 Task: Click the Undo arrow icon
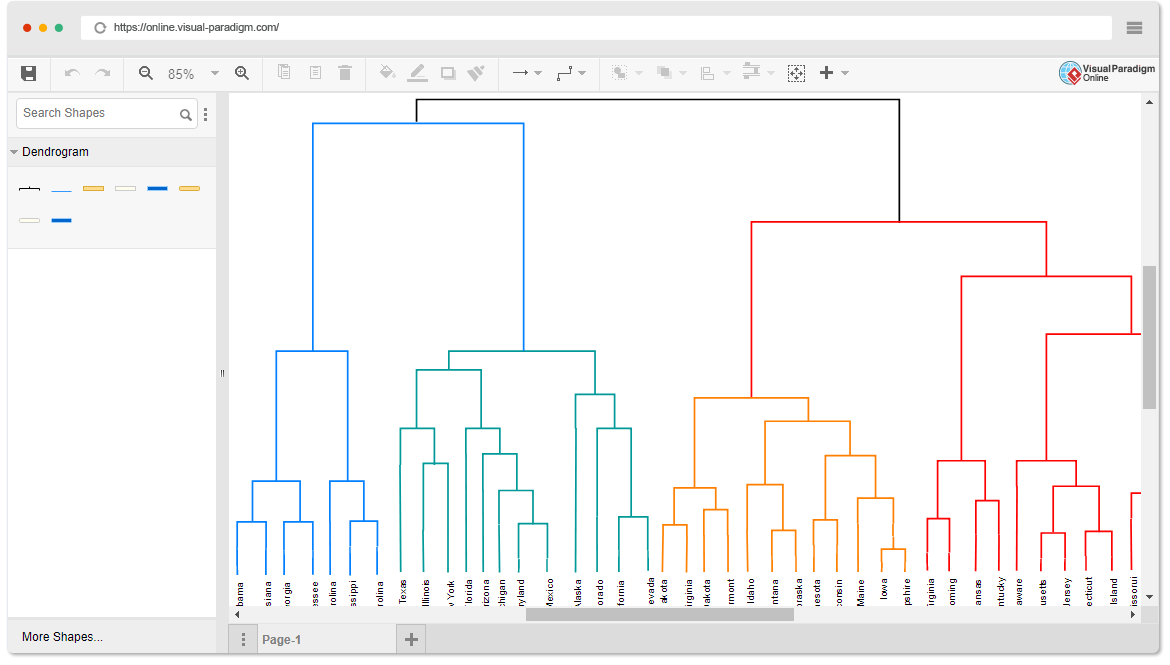(x=71, y=73)
